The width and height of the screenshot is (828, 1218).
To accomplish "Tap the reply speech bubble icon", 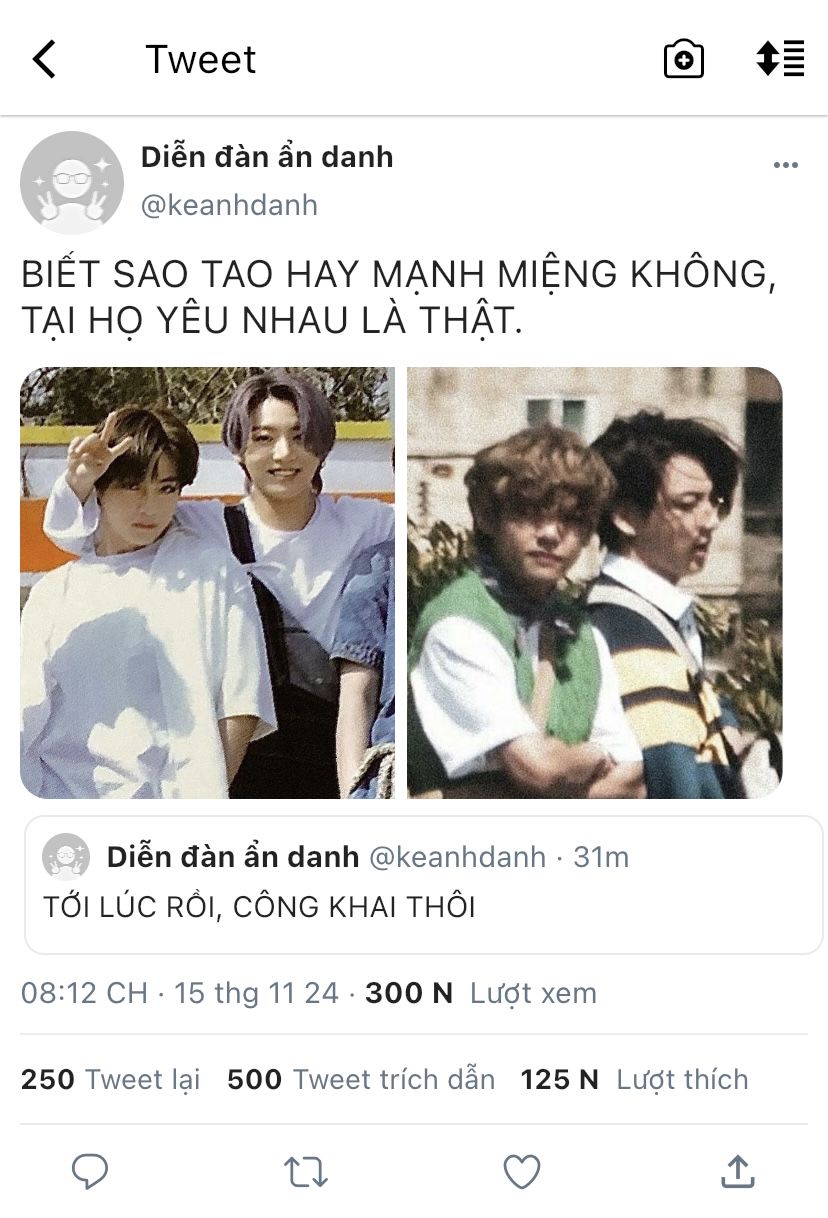I will pos(90,1171).
